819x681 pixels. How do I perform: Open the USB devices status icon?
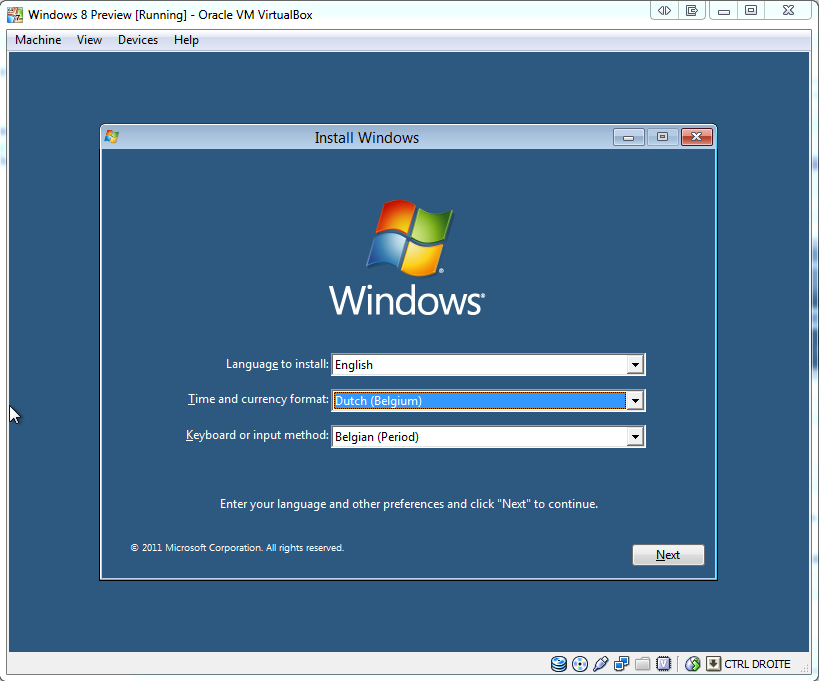[x=600, y=664]
